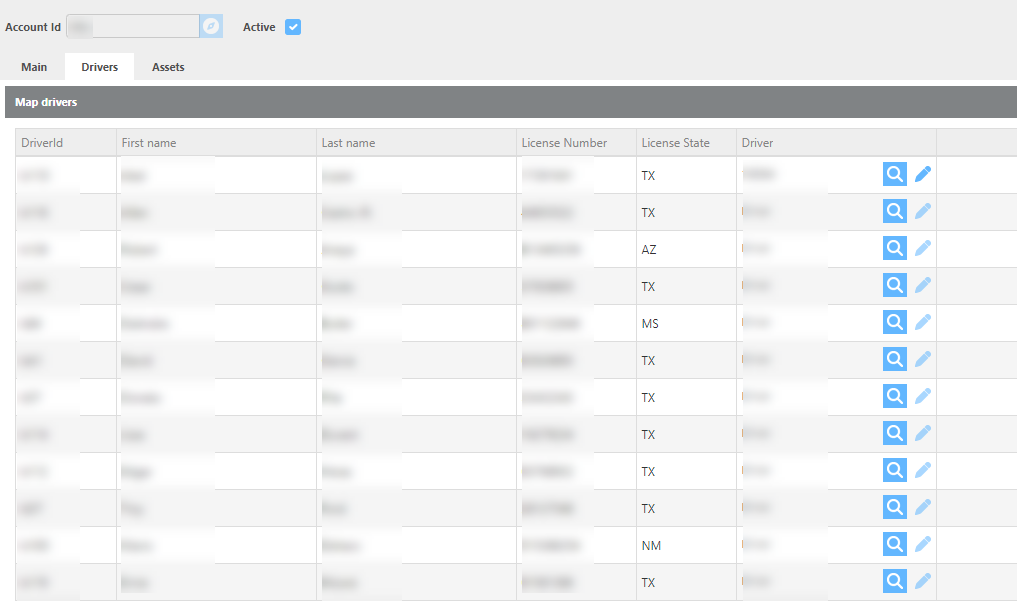Edit the driver with license state AZ
The height and width of the screenshot is (601, 1017).
923,248
